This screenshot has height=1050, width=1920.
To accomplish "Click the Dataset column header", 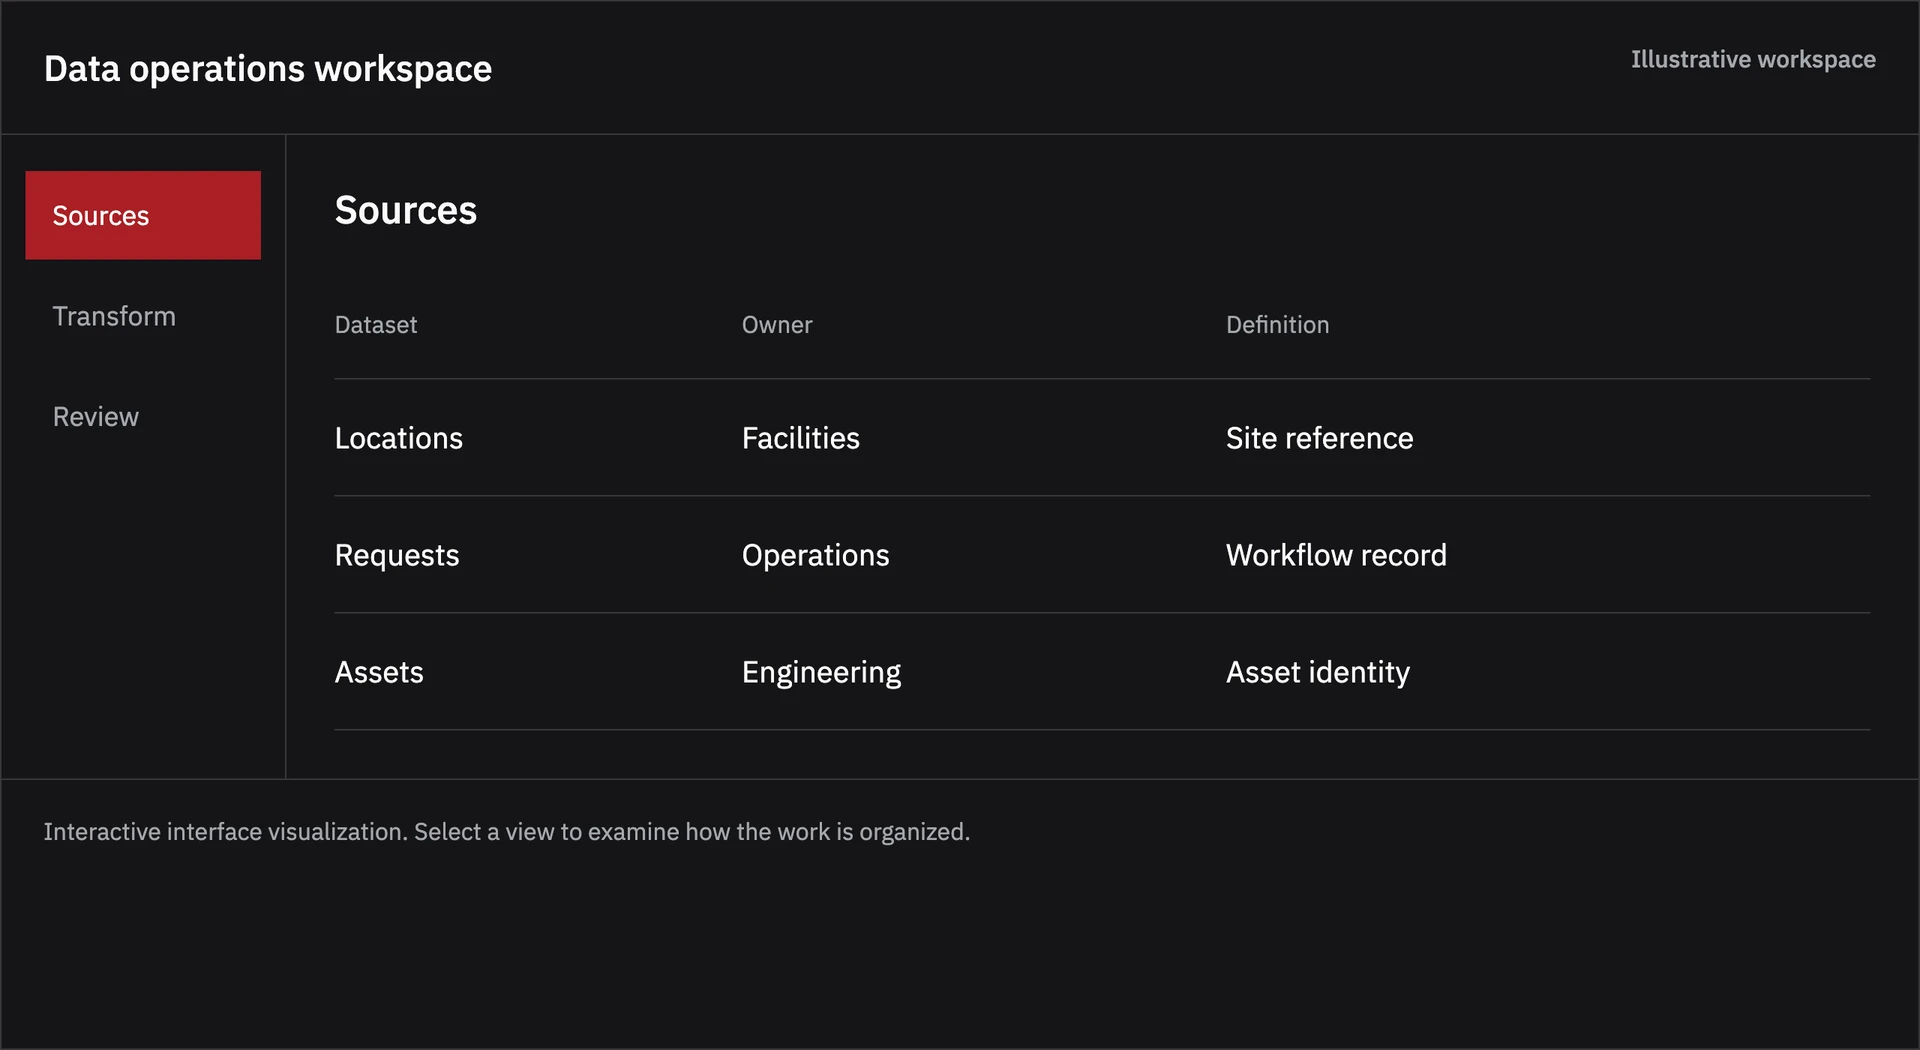I will click(376, 325).
